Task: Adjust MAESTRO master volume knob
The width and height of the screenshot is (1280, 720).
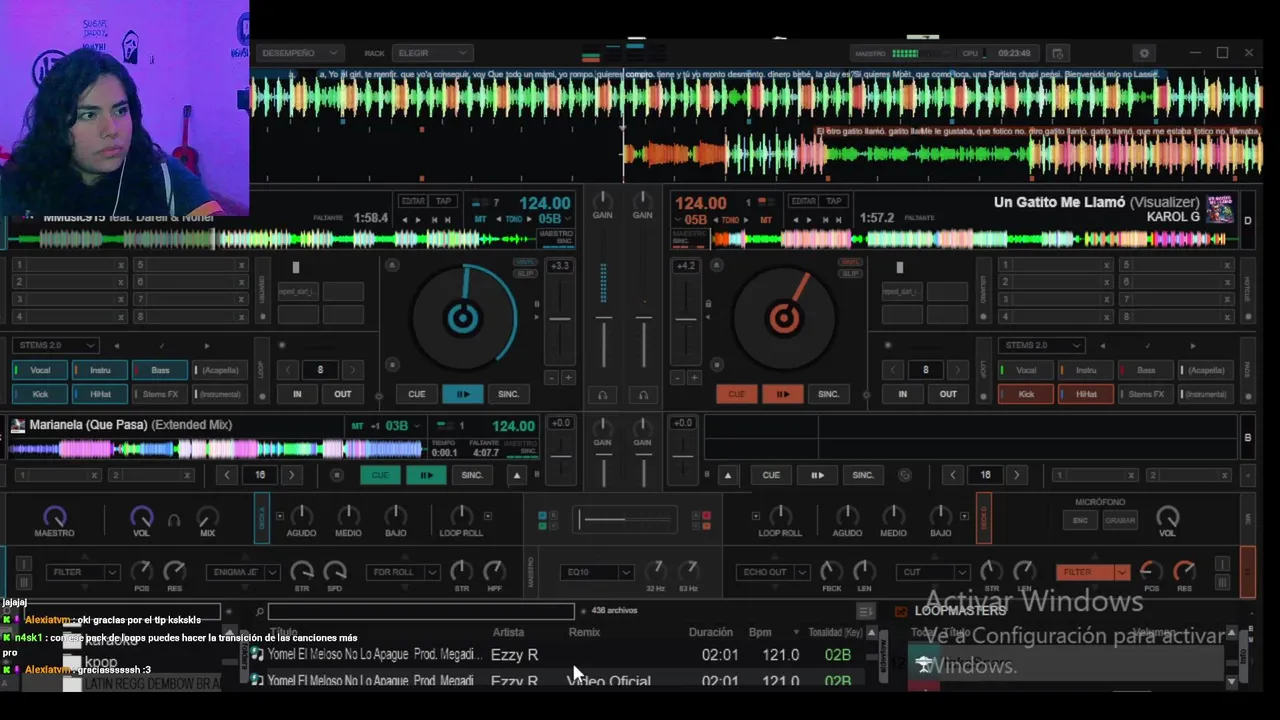Action: pos(54,516)
